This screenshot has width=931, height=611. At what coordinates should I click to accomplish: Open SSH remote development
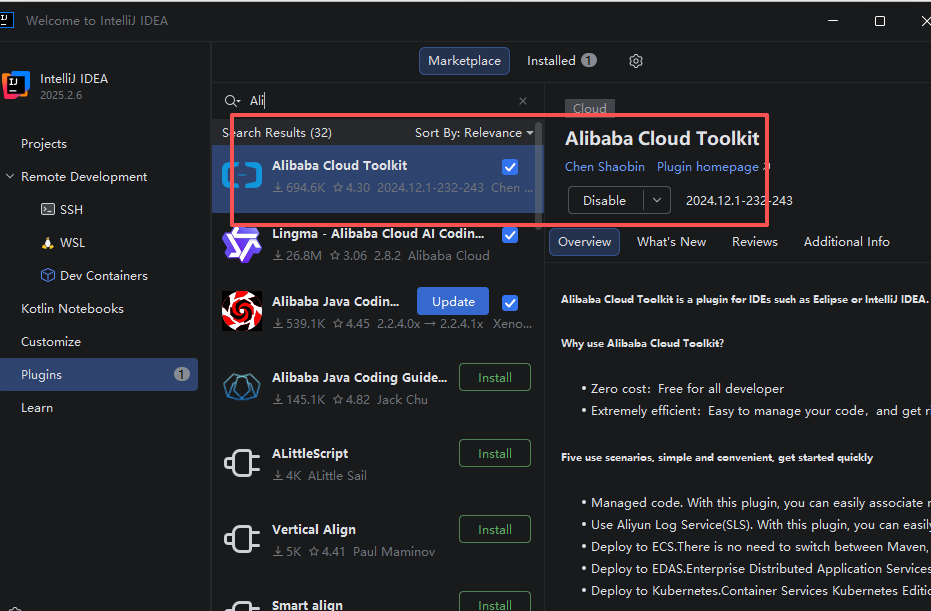(x=71, y=209)
